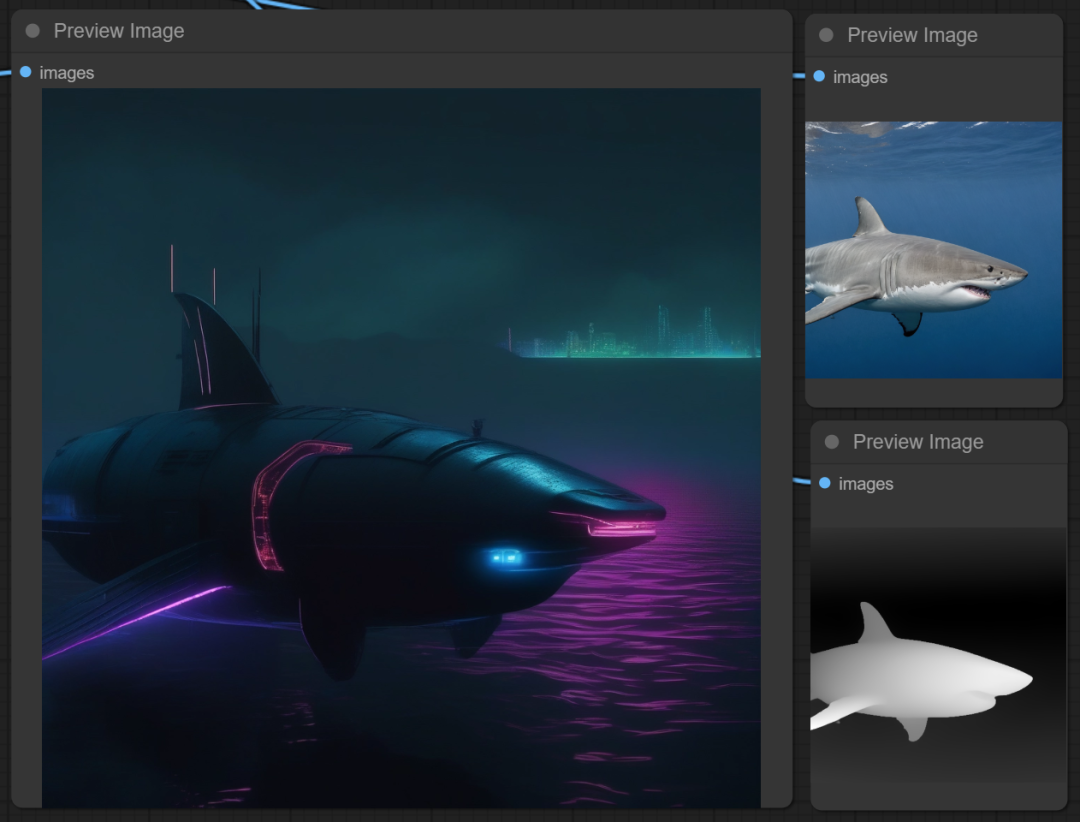Collapse the depth map Preview Image node via its dot

coord(831,442)
